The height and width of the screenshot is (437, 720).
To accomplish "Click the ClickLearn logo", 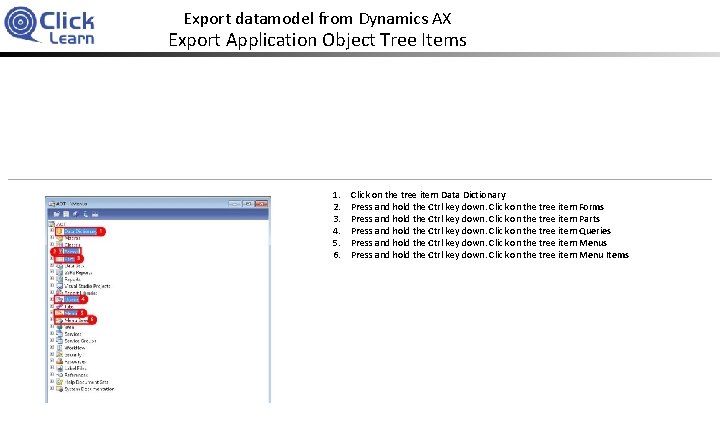I will (49, 25).
